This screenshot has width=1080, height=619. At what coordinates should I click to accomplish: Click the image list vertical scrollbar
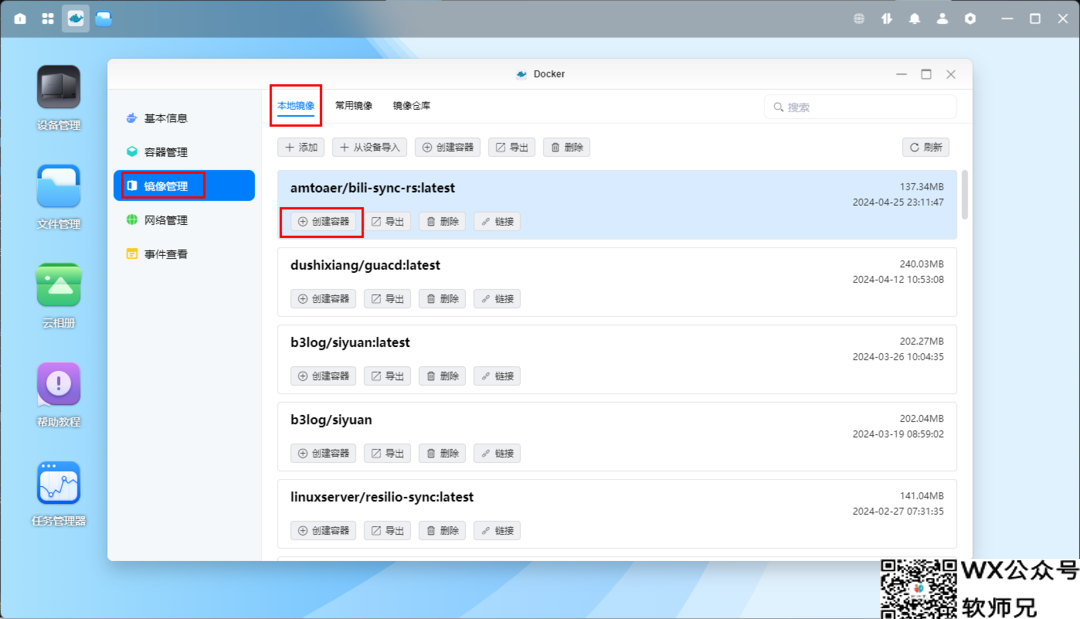click(x=965, y=195)
